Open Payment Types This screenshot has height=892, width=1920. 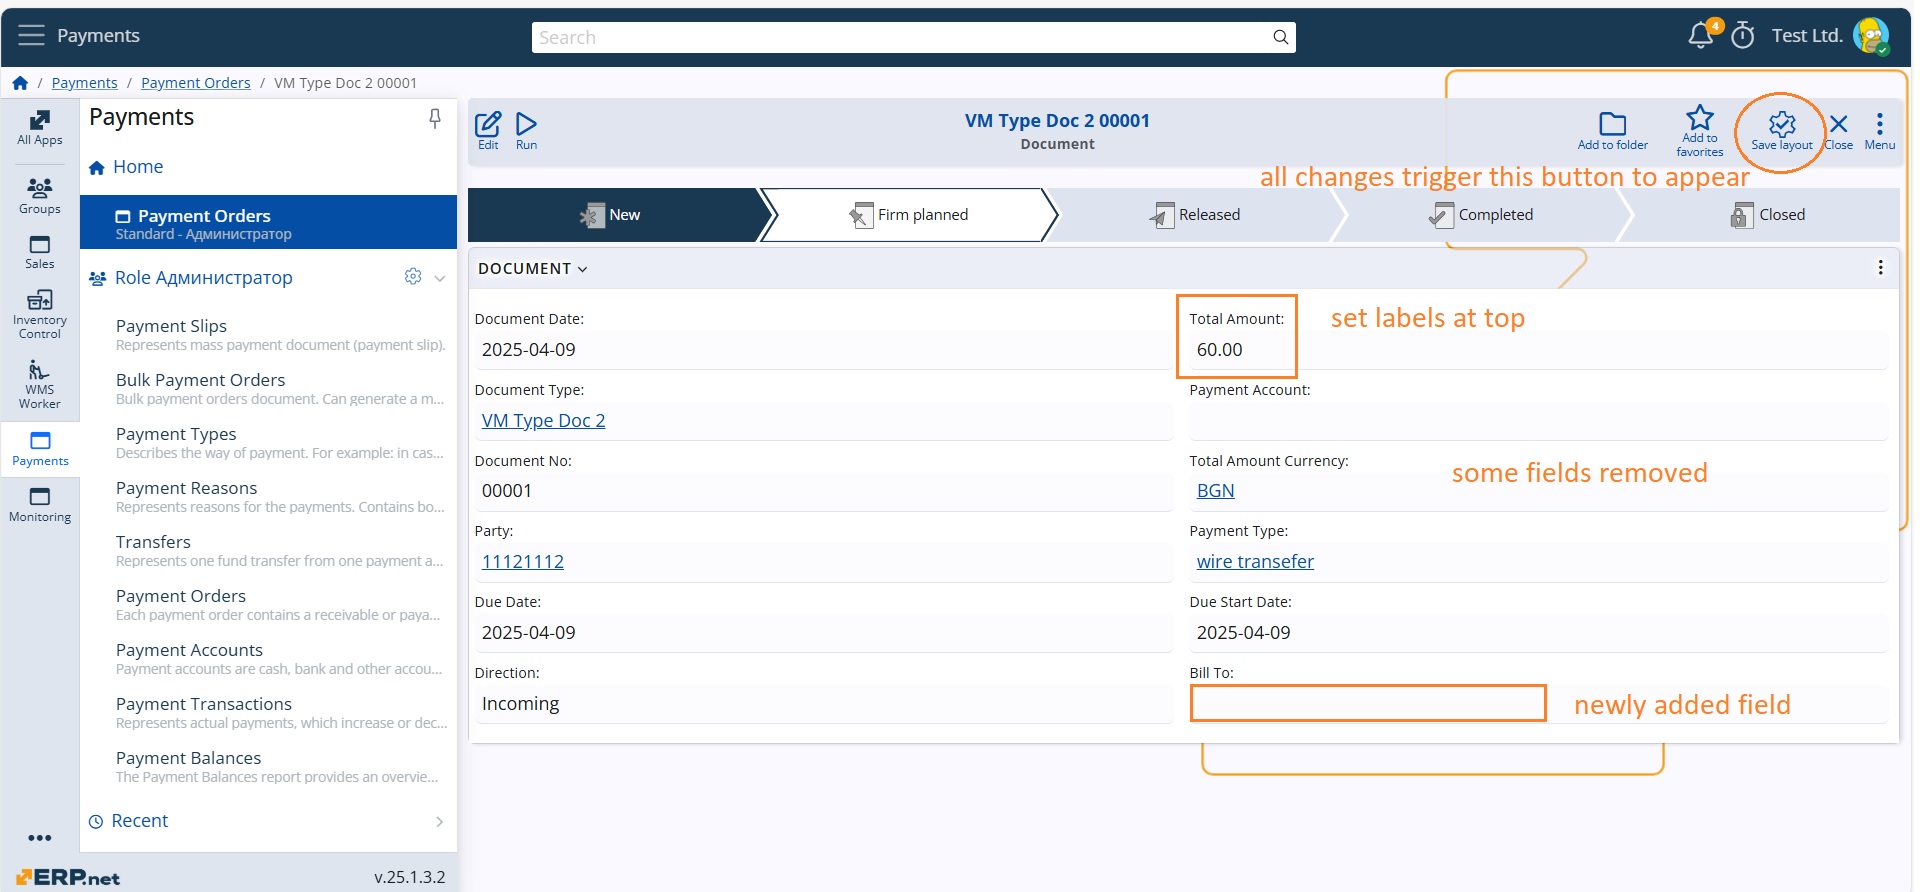280,443
